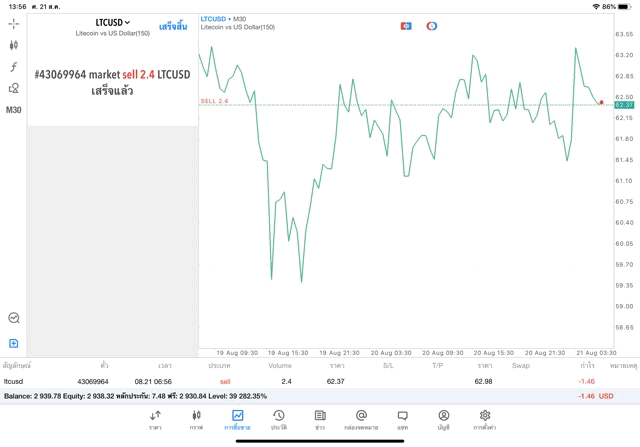Check the Wi-Fi icon in status bar

[x=596, y=7]
